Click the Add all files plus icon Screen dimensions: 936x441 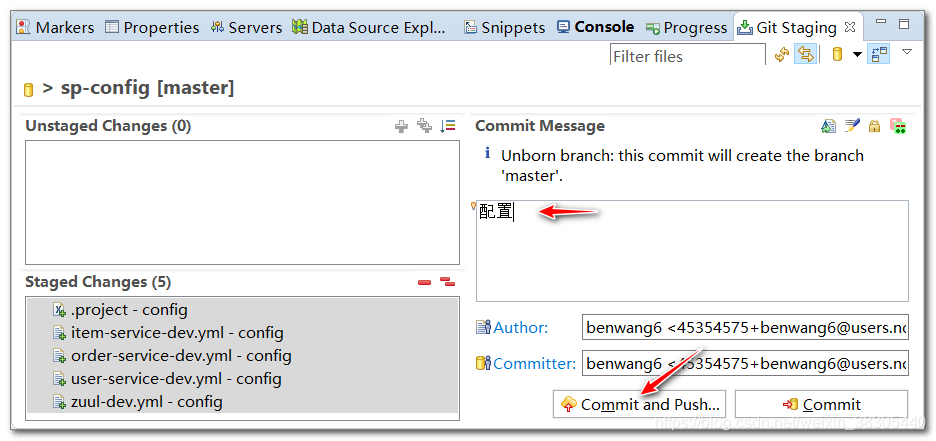click(x=424, y=126)
